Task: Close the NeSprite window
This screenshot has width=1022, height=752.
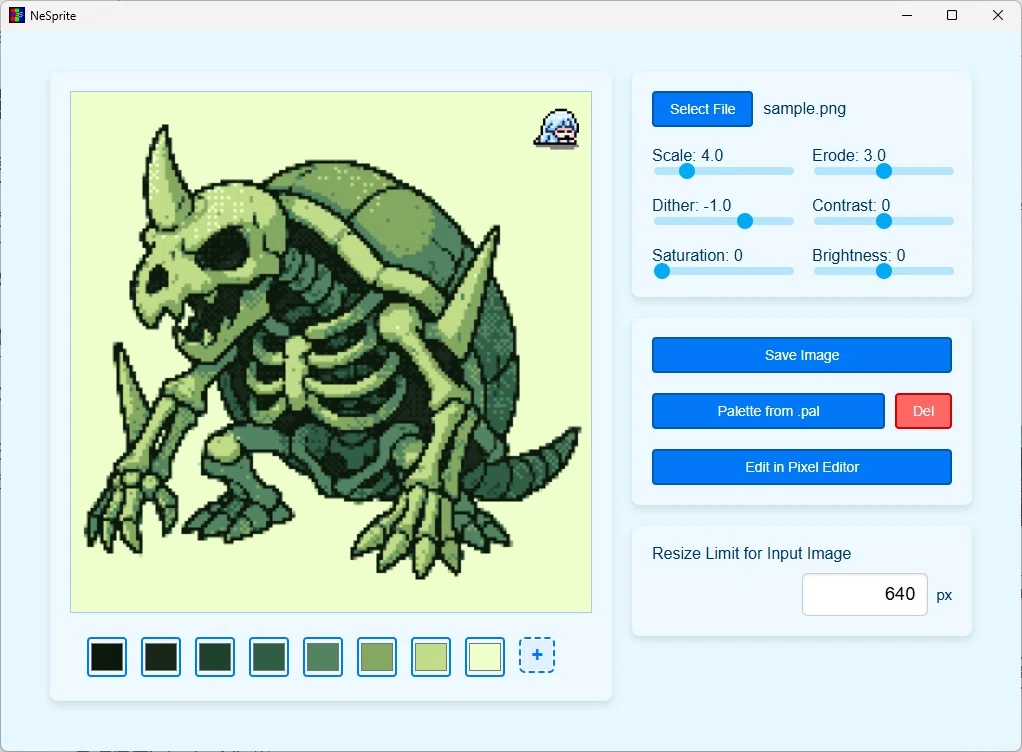Action: click(x=997, y=15)
